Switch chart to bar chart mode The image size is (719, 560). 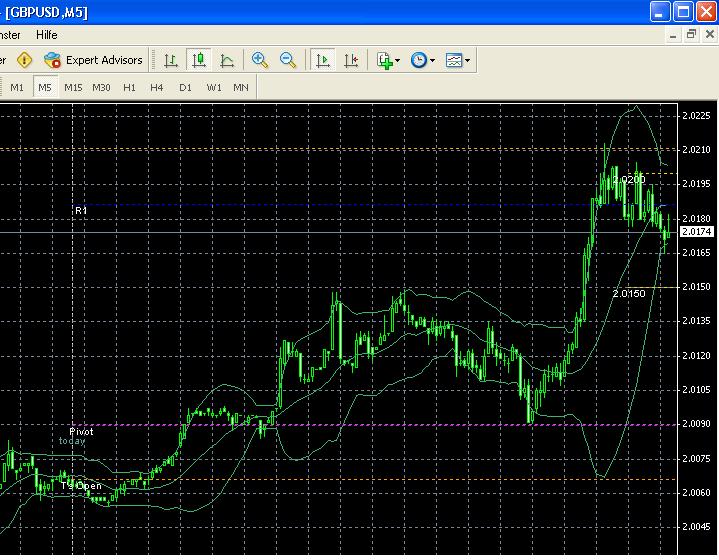(171, 60)
